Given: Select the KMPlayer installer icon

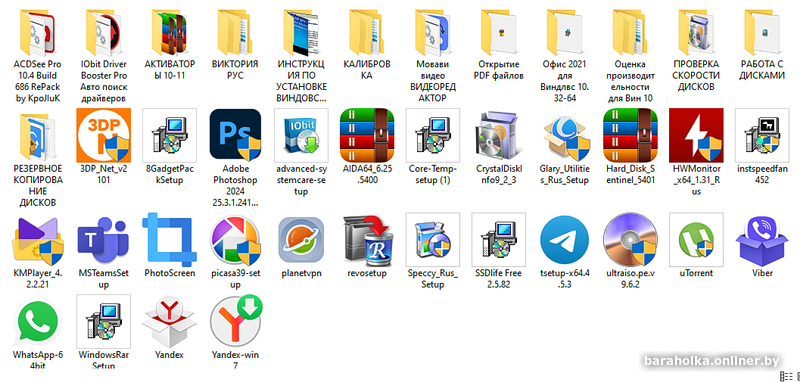Looking at the screenshot, I should (38, 240).
